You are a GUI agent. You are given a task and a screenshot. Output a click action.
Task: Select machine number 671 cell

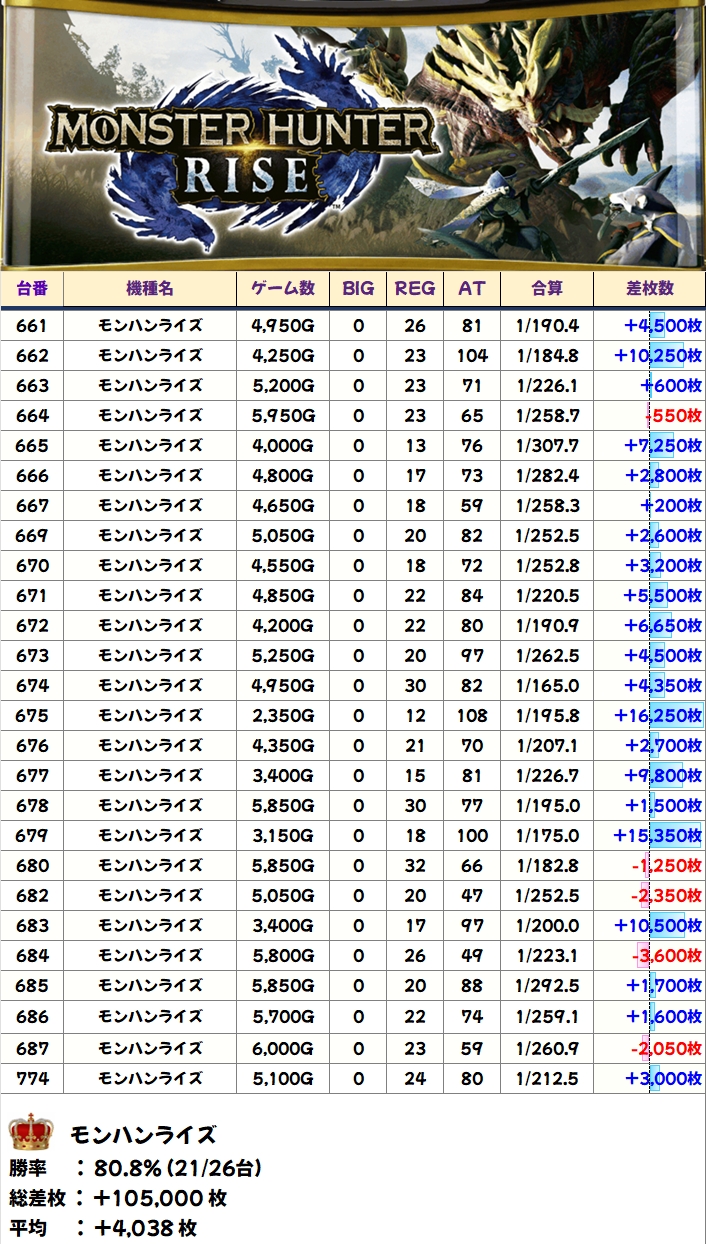(x=32, y=595)
